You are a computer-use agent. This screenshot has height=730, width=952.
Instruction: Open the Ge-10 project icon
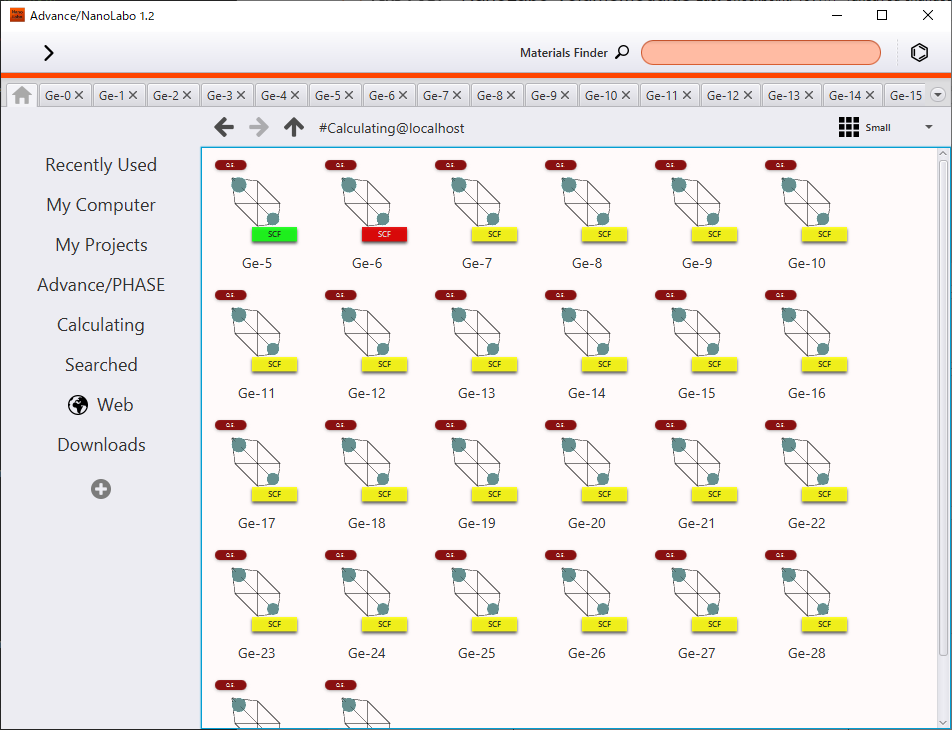[x=806, y=202]
